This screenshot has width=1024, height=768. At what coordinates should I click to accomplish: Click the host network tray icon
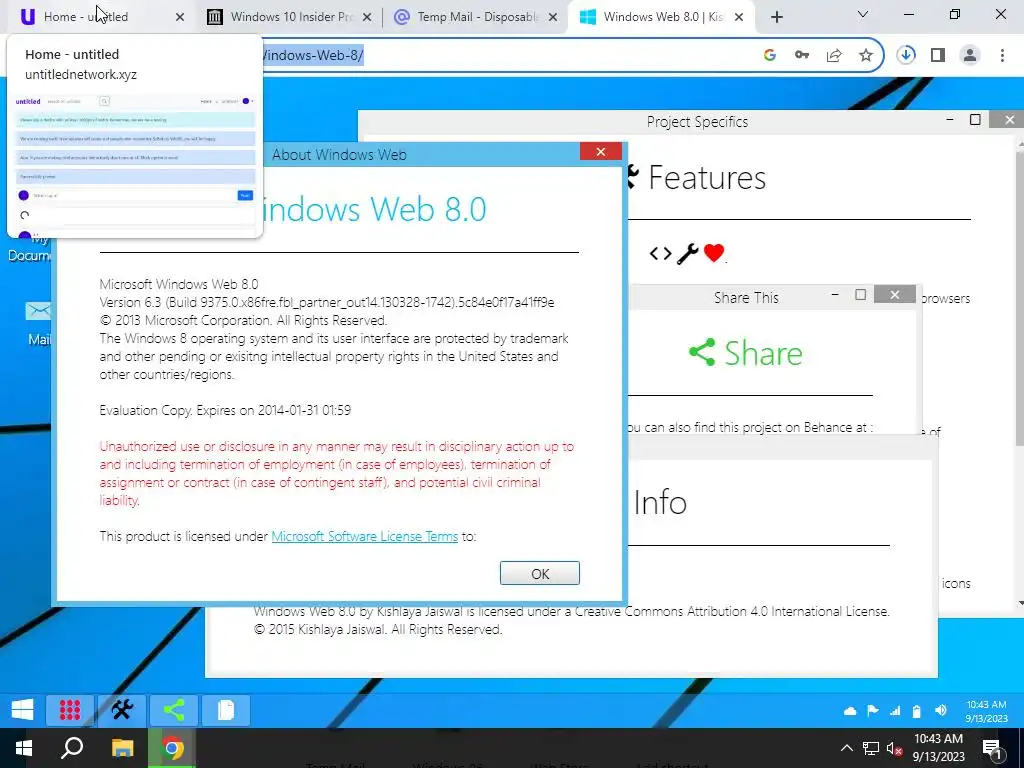871,748
